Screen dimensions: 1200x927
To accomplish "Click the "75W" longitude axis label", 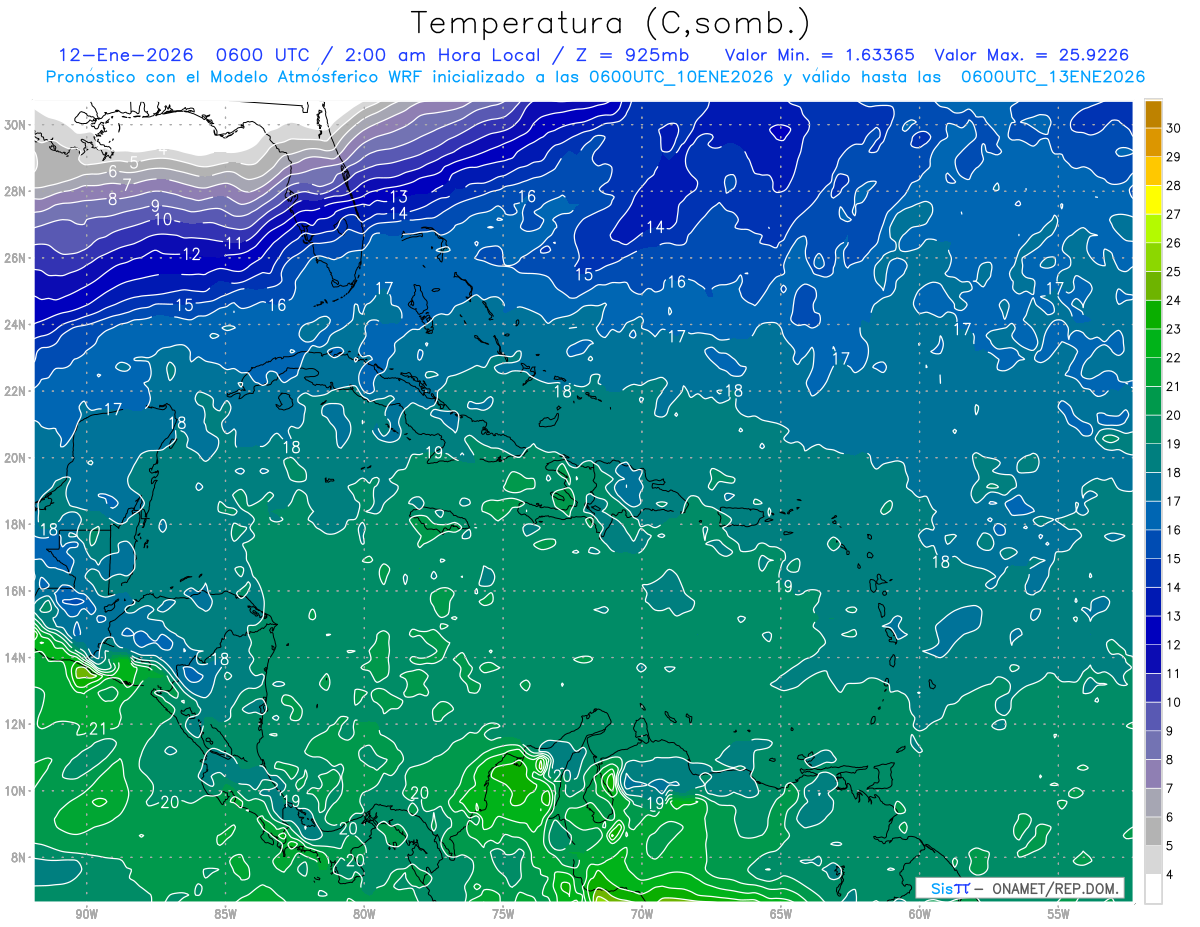I will [x=503, y=913].
